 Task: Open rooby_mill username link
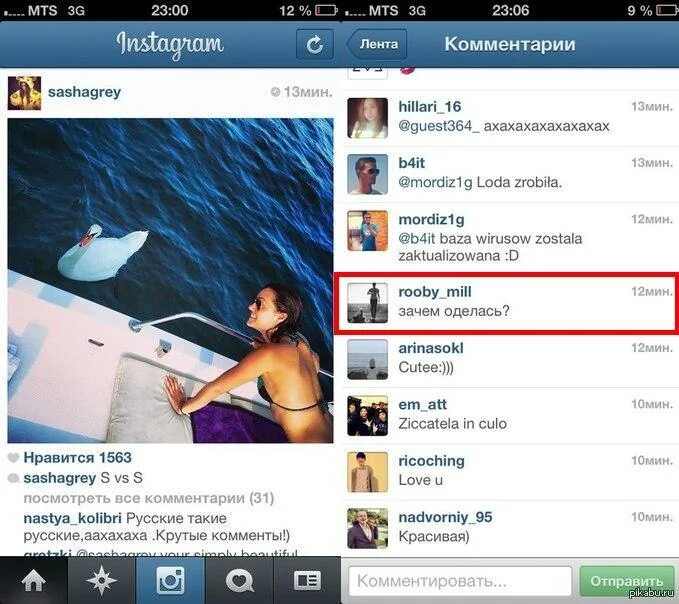point(435,292)
